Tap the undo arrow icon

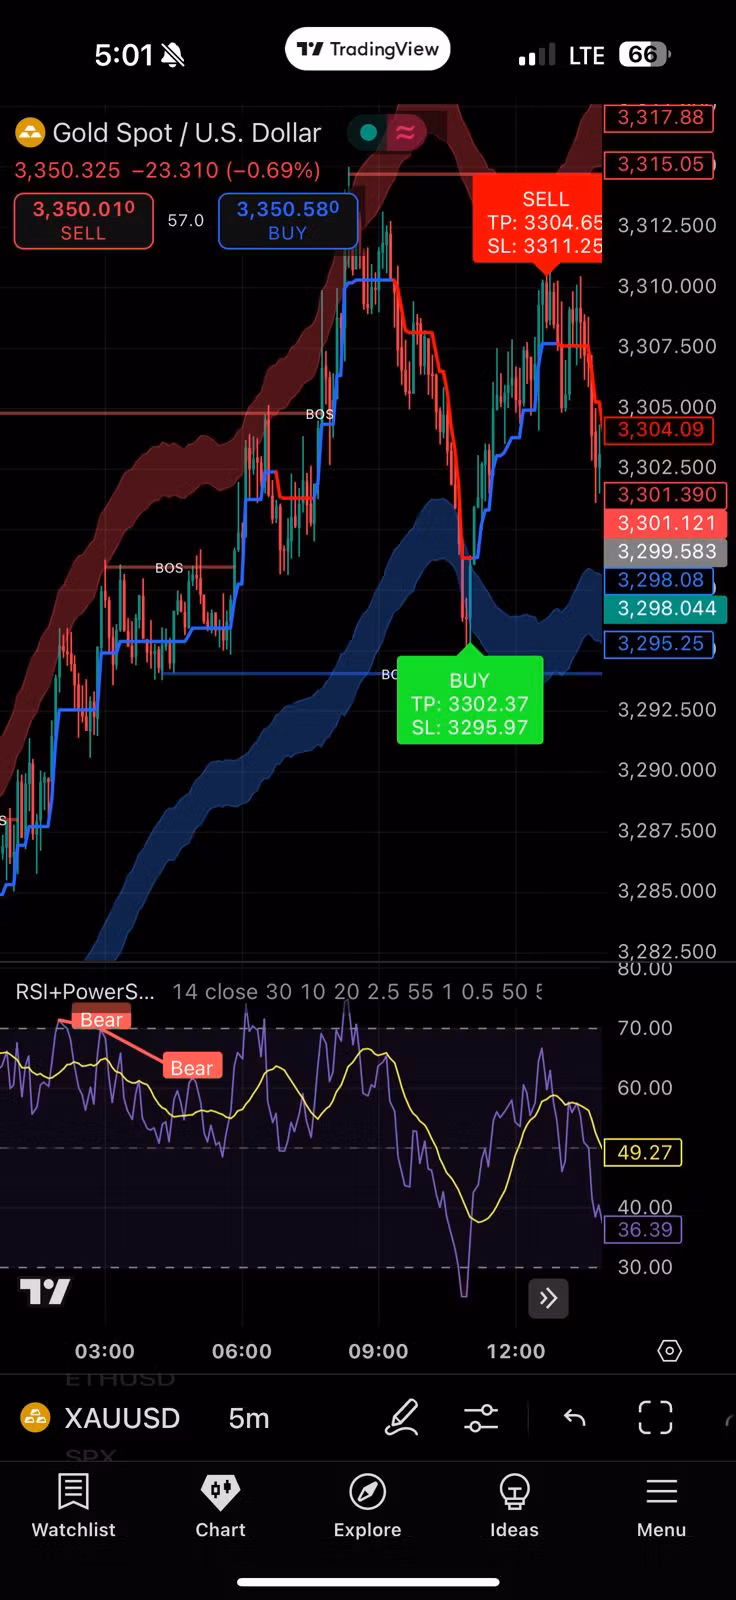tap(574, 1418)
